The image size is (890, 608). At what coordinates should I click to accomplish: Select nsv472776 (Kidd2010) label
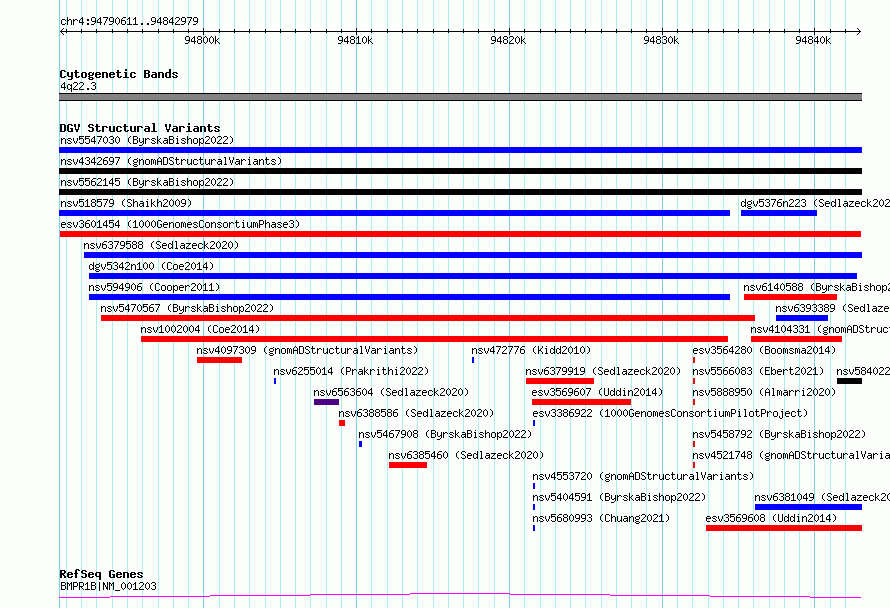(x=531, y=350)
